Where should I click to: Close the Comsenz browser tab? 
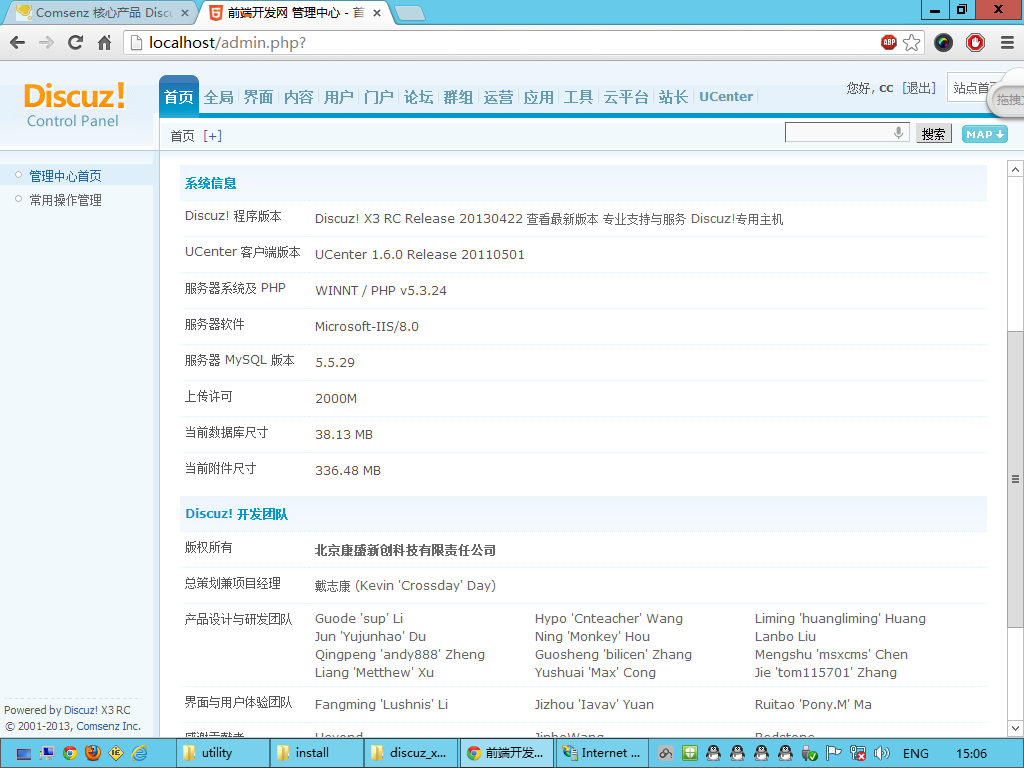185,12
